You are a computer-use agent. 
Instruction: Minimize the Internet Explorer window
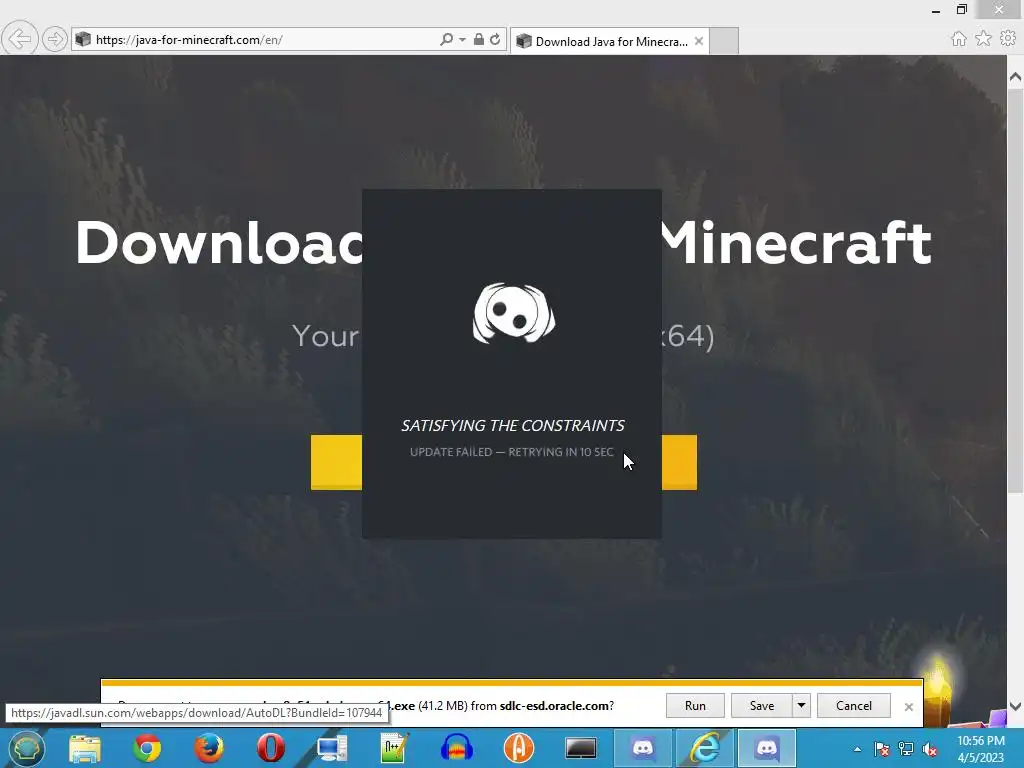936,10
